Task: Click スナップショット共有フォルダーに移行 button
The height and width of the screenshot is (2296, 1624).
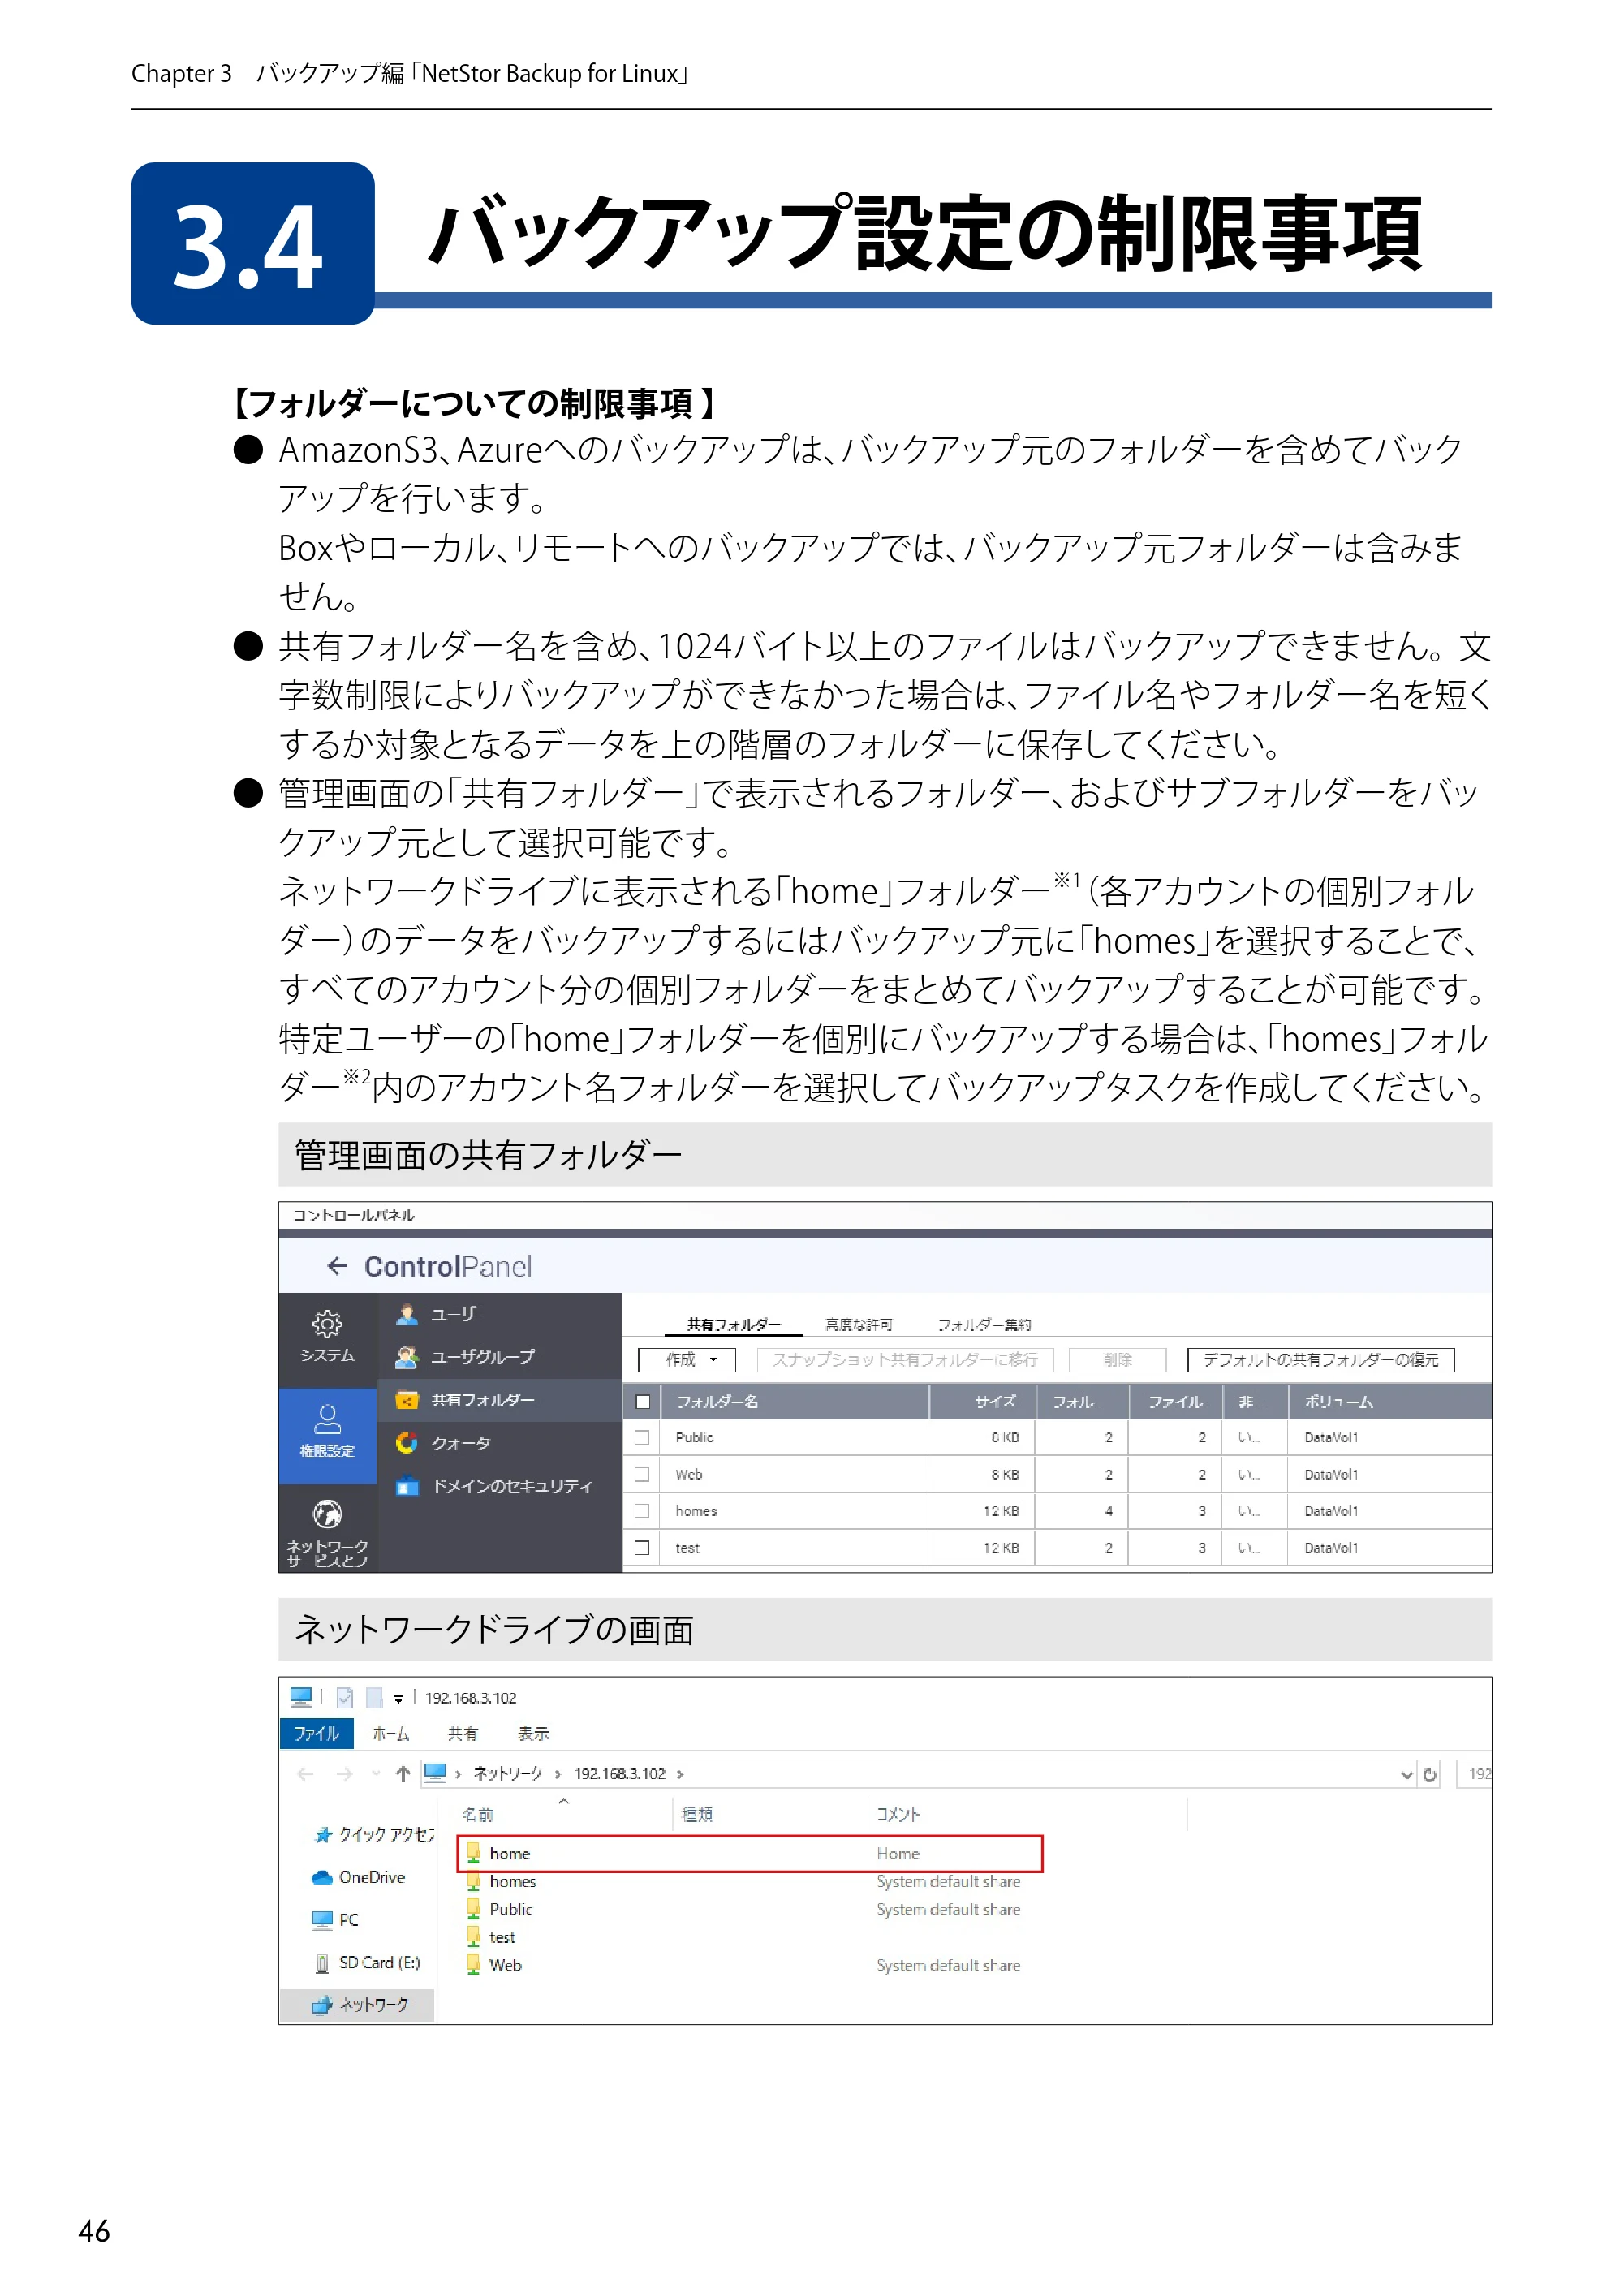Action: tap(905, 1360)
